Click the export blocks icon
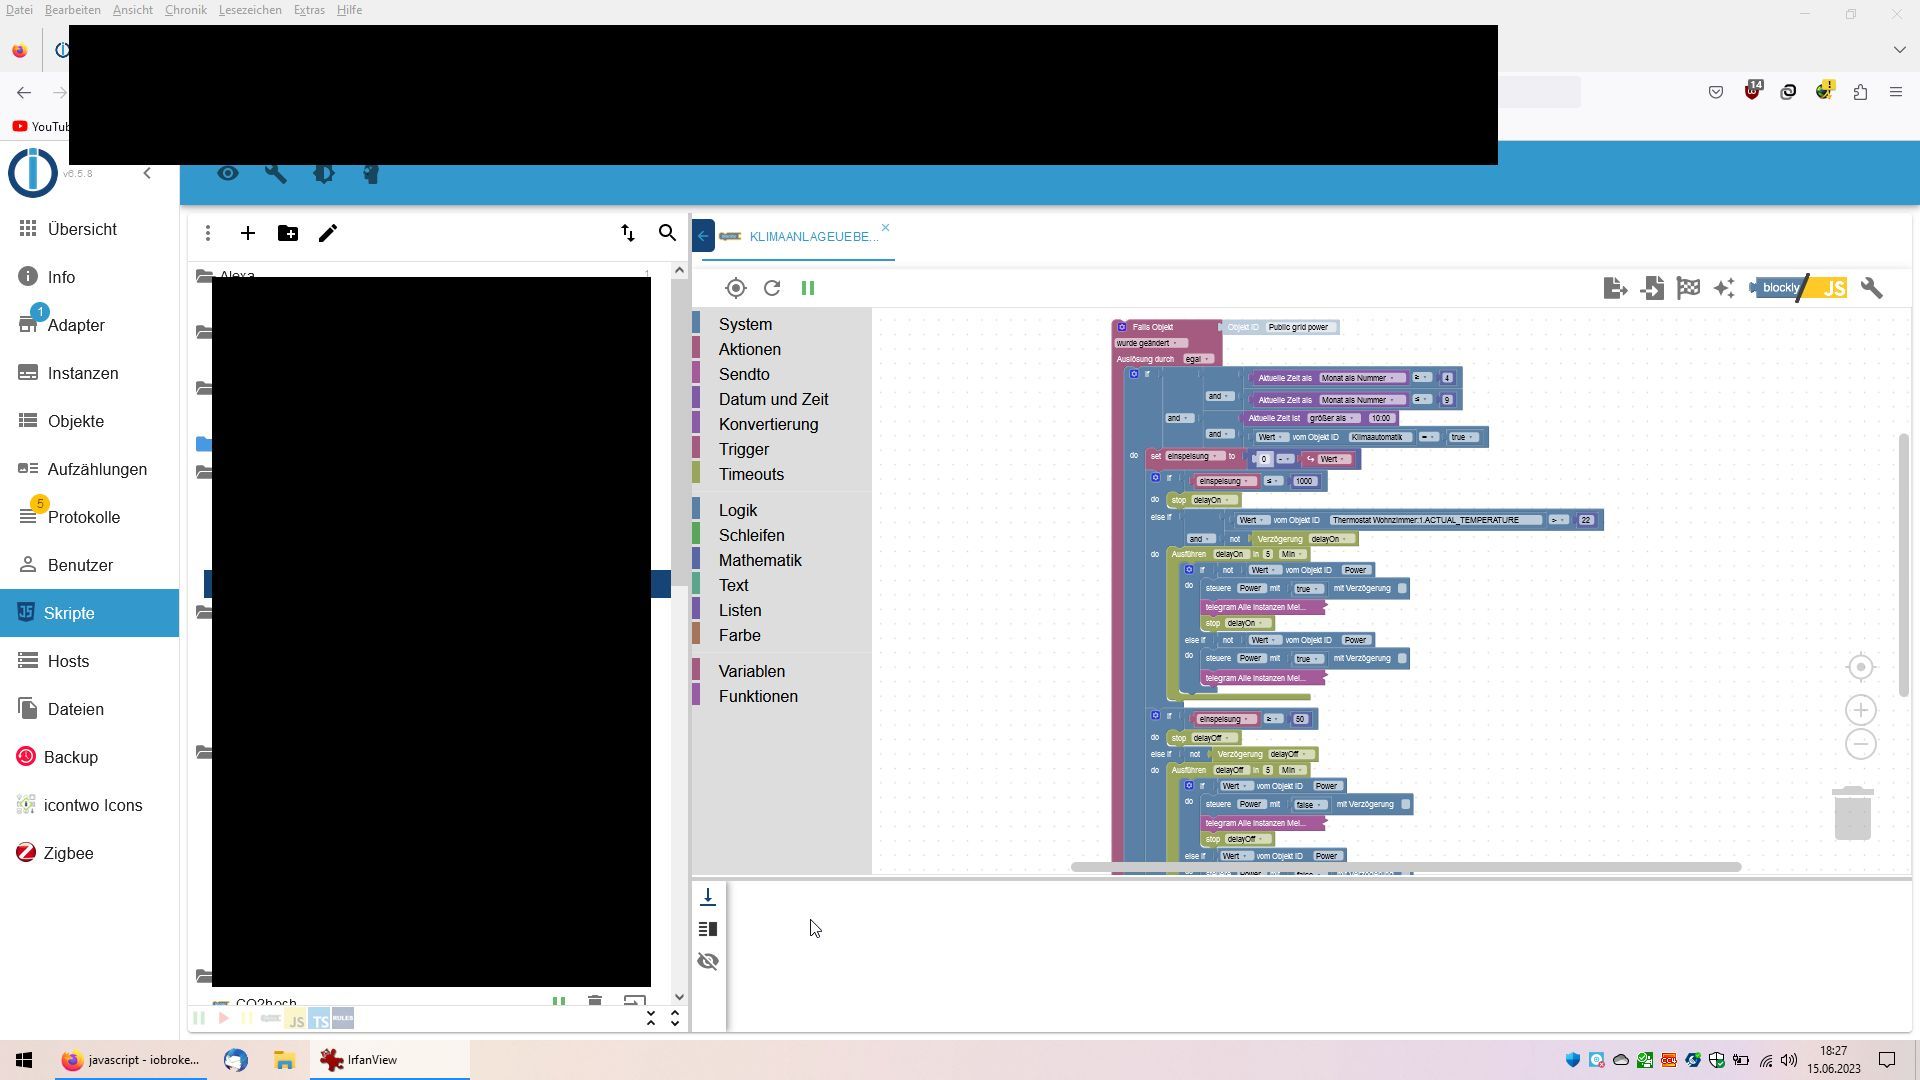The height and width of the screenshot is (1080, 1920). pos(1615,288)
